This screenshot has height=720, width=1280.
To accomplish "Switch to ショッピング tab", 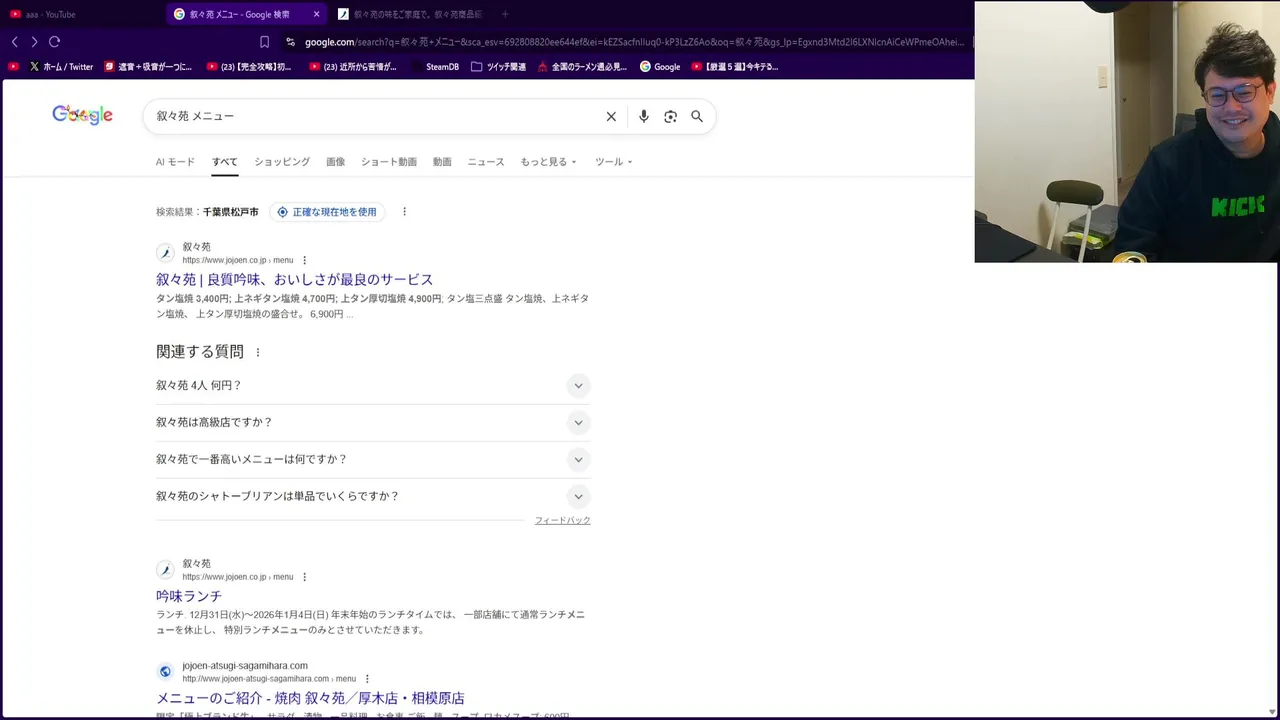I will [x=282, y=162].
